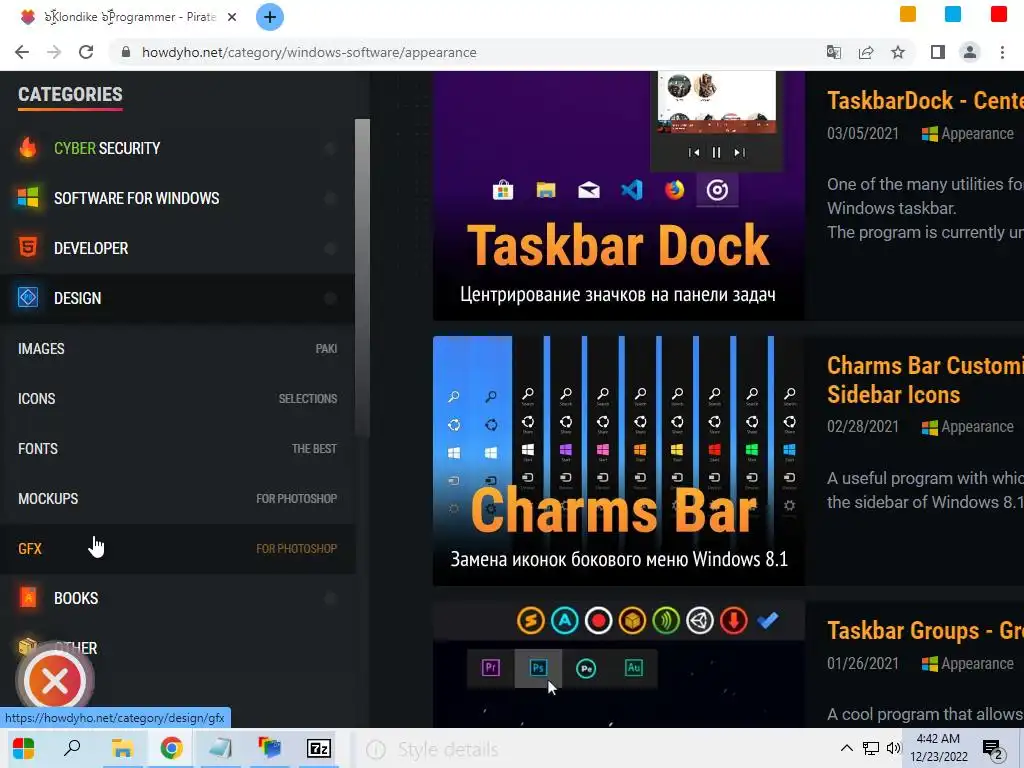
Task: Open the Mockups subcategory
Action: (176, 499)
